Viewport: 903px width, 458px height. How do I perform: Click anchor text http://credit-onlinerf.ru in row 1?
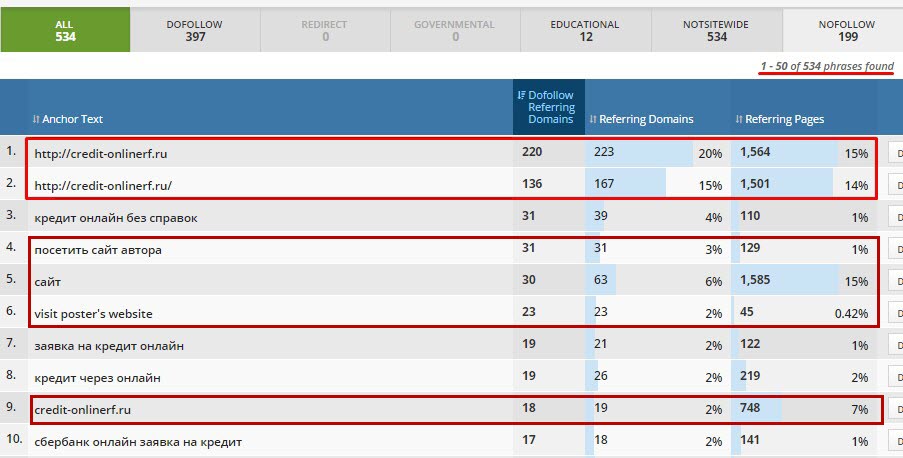coord(100,153)
